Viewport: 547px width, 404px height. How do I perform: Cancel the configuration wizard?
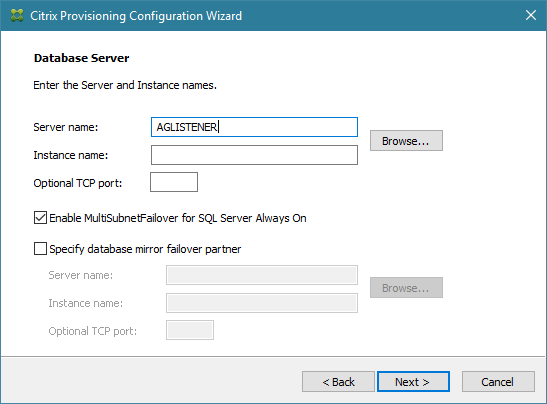tap(498, 382)
